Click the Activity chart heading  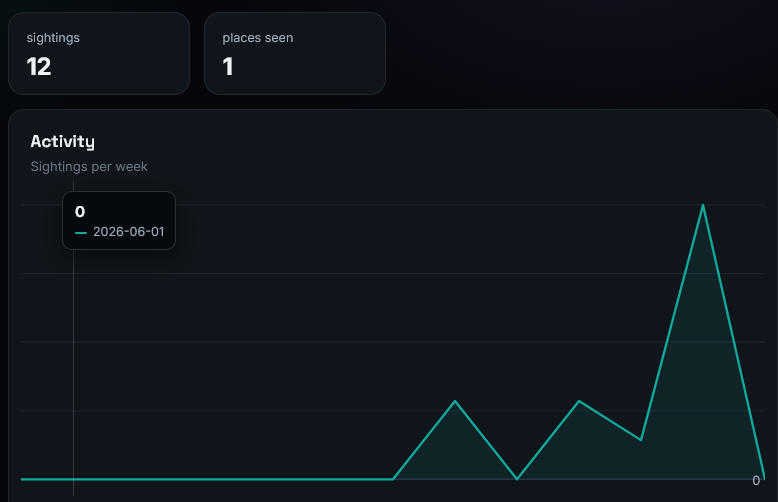click(63, 141)
